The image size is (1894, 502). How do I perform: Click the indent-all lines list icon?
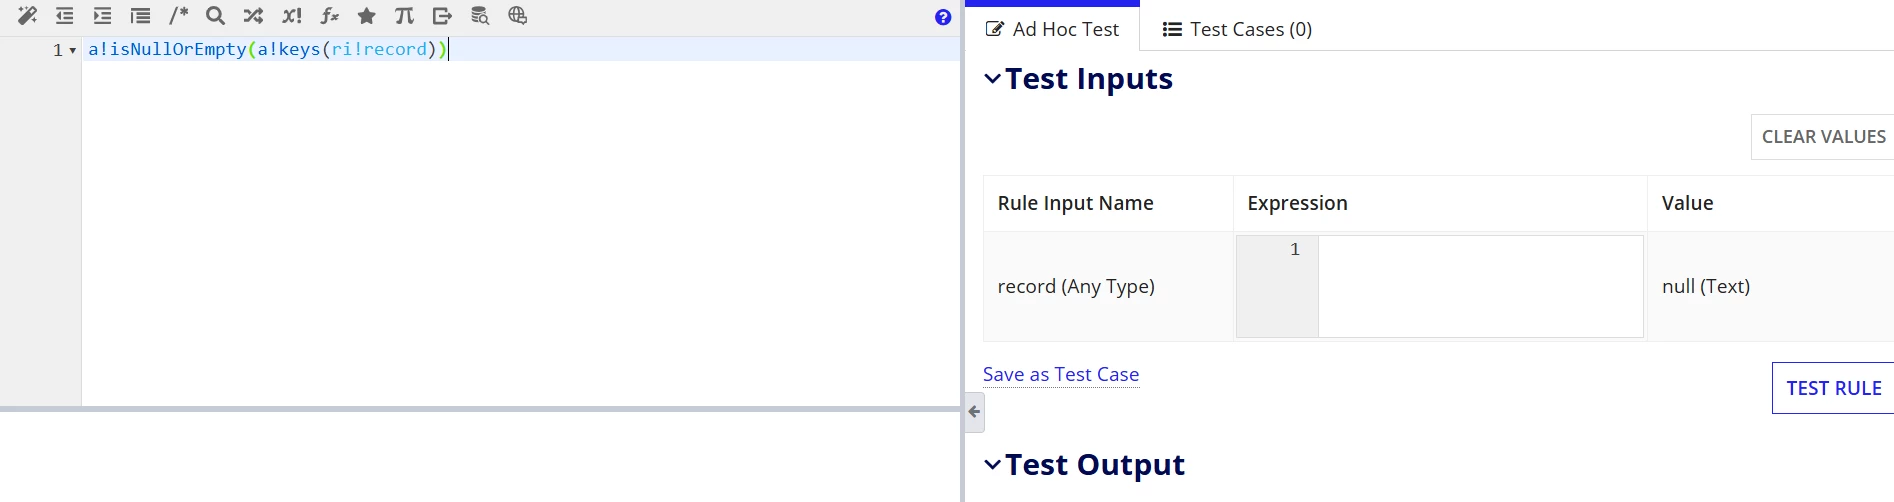click(140, 16)
